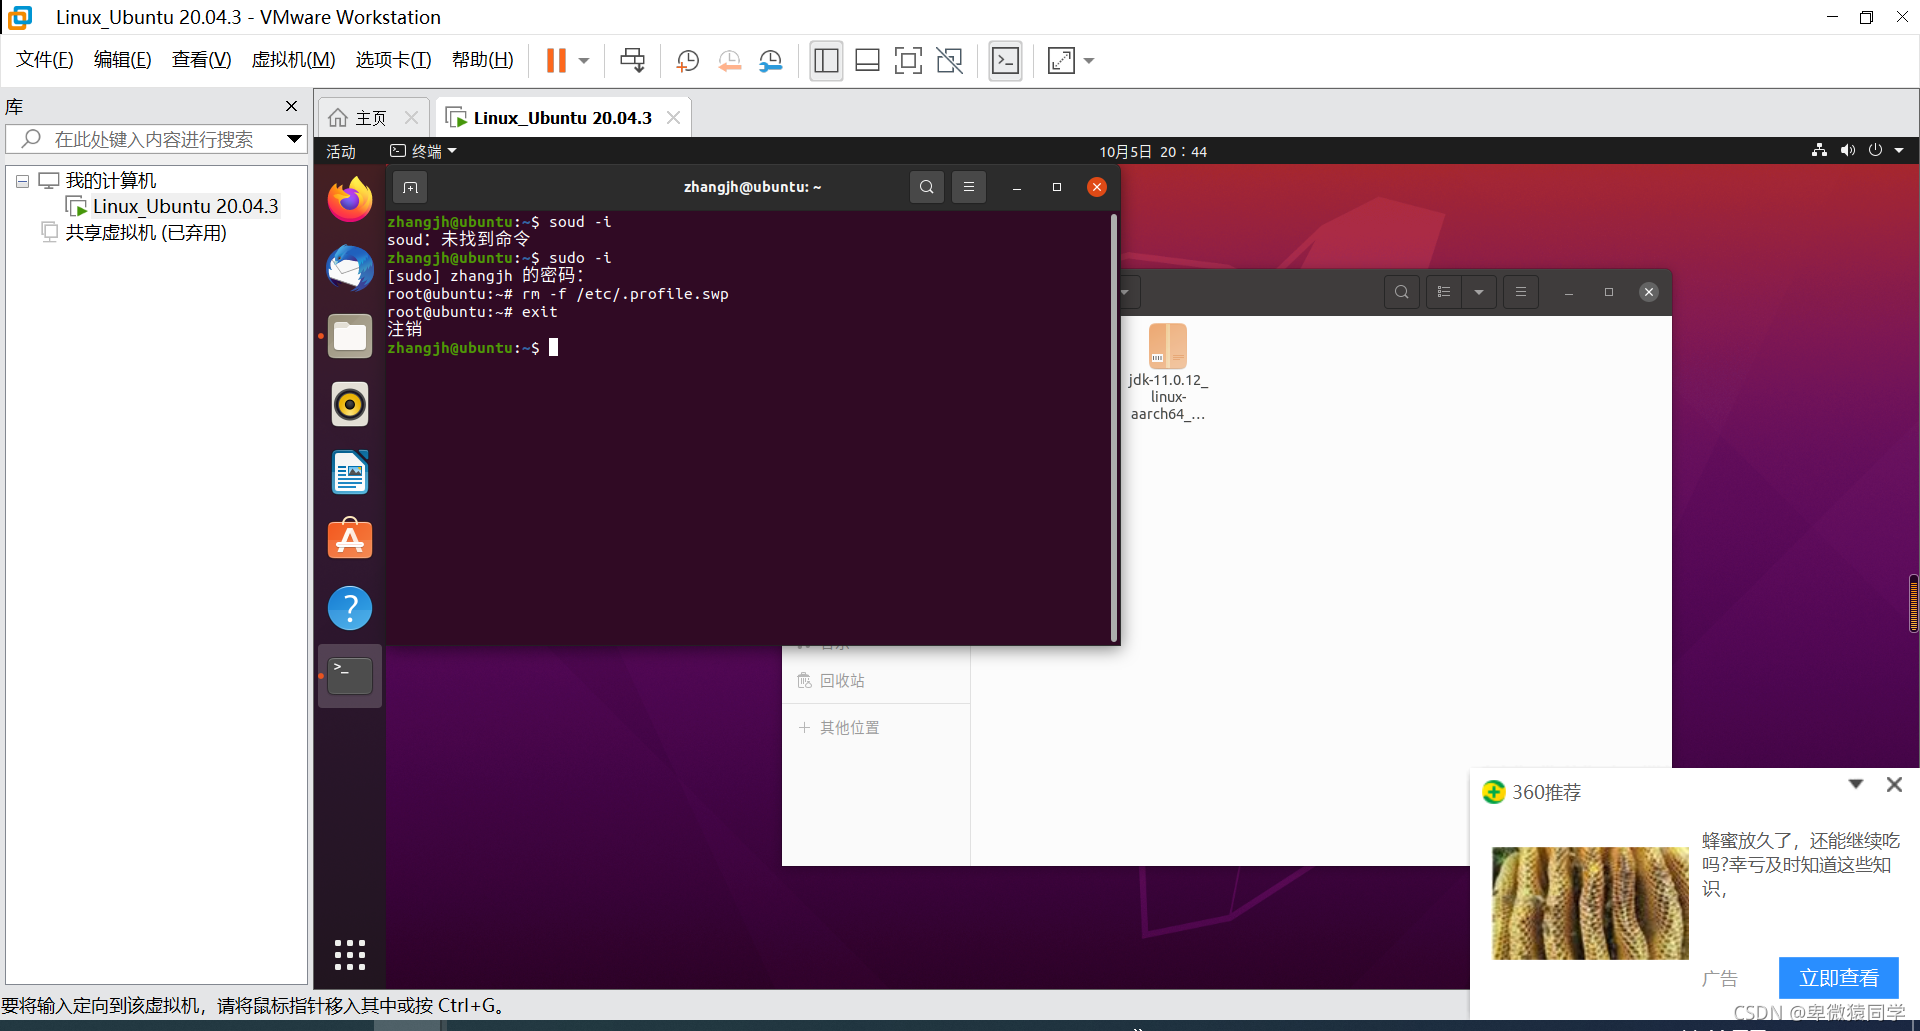Select Terminal icon in the dock
The image size is (1920, 1031).
click(350, 676)
